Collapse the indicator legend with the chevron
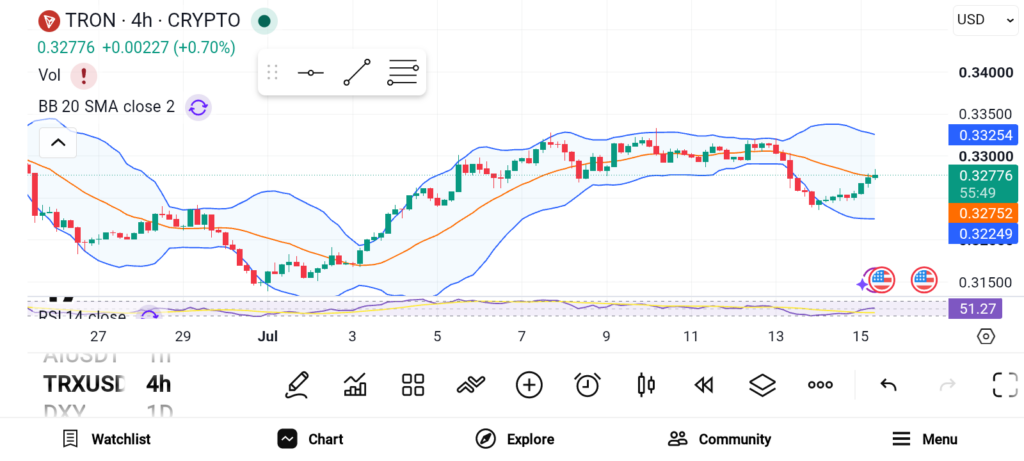1024x461 pixels. [58, 143]
